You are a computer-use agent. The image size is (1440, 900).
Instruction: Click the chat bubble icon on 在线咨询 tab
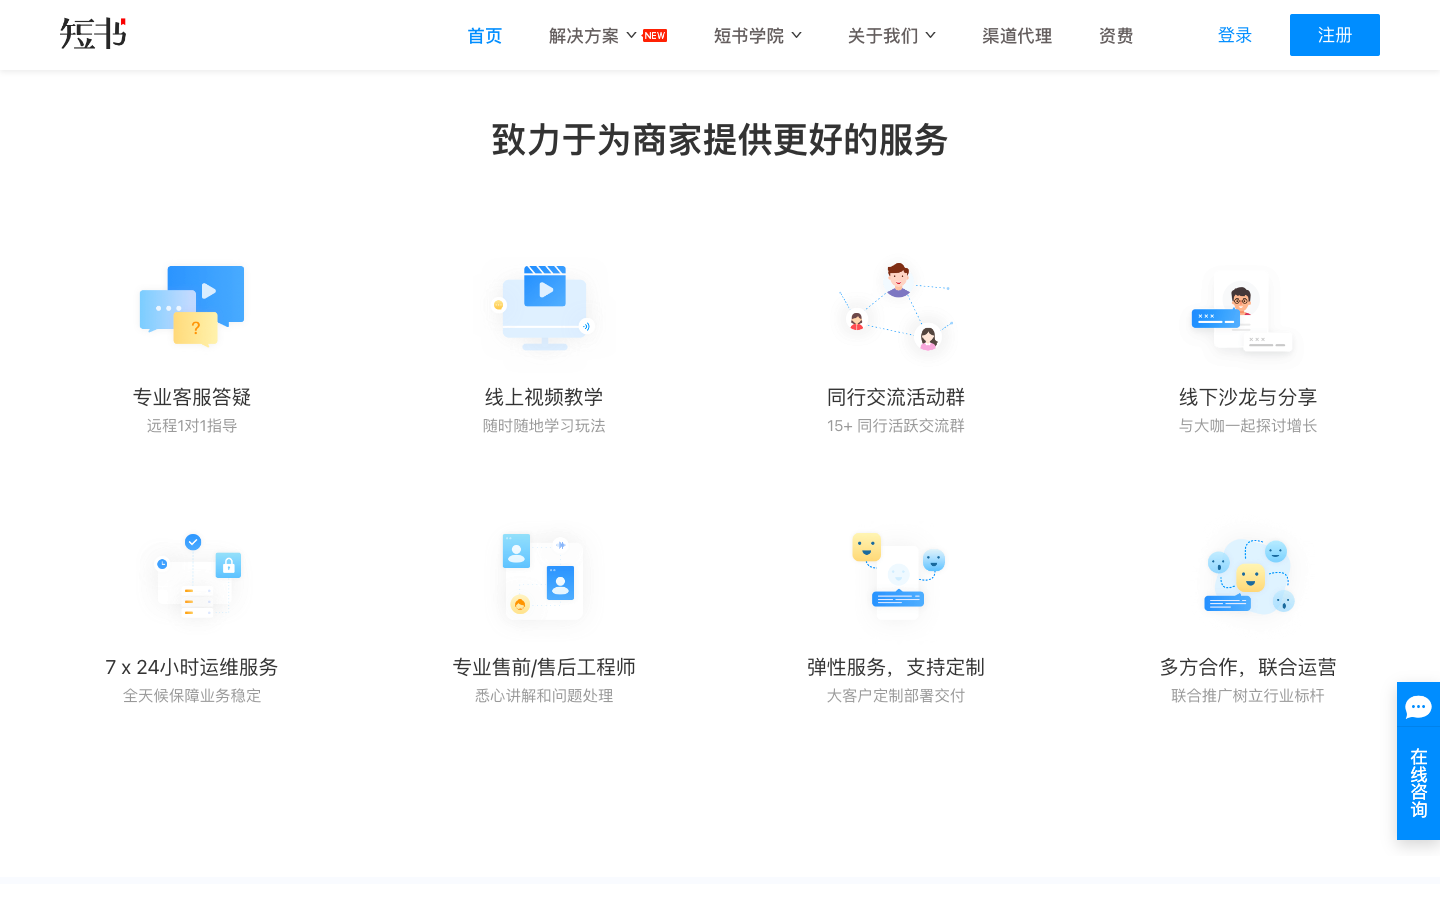click(x=1418, y=707)
